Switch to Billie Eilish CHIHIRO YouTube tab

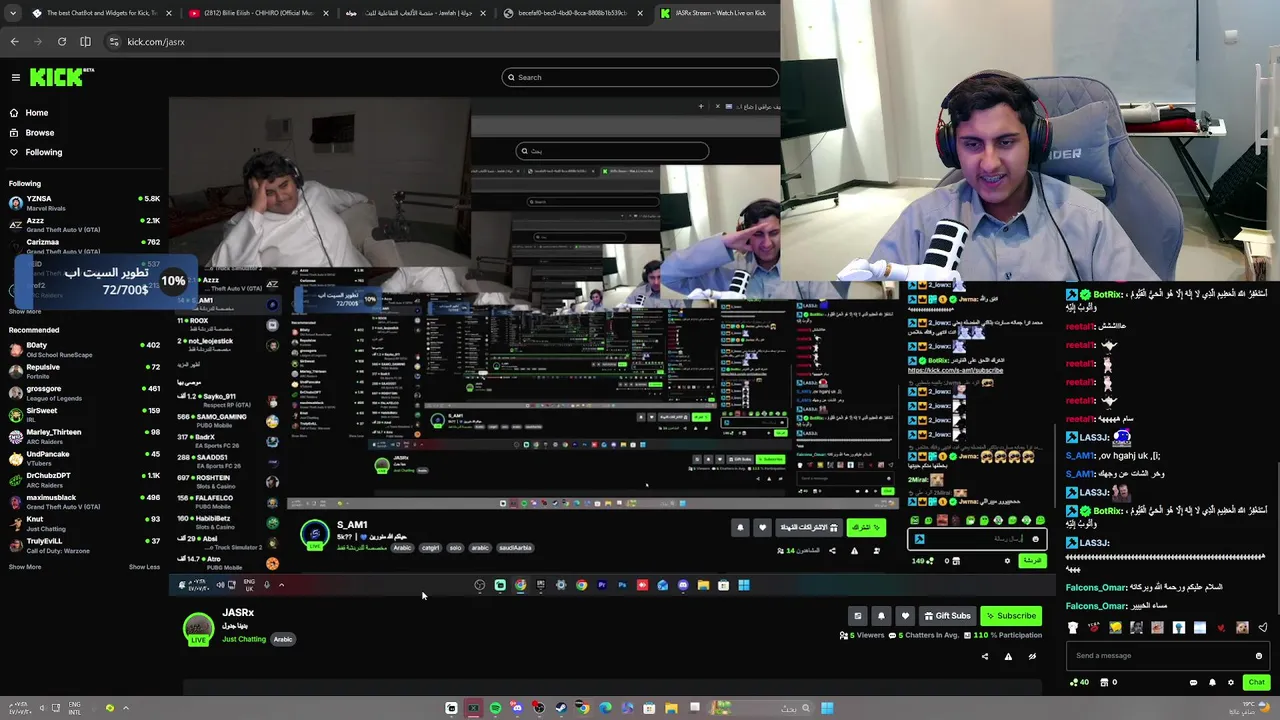pos(258,13)
